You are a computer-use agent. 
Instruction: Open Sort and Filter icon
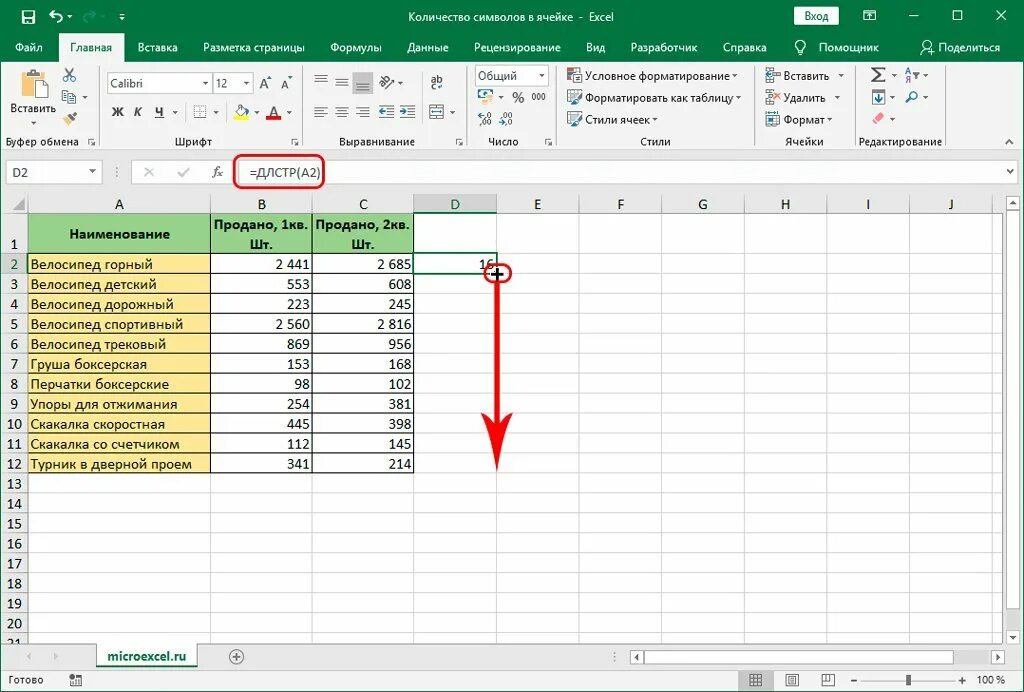tap(912, 75)
